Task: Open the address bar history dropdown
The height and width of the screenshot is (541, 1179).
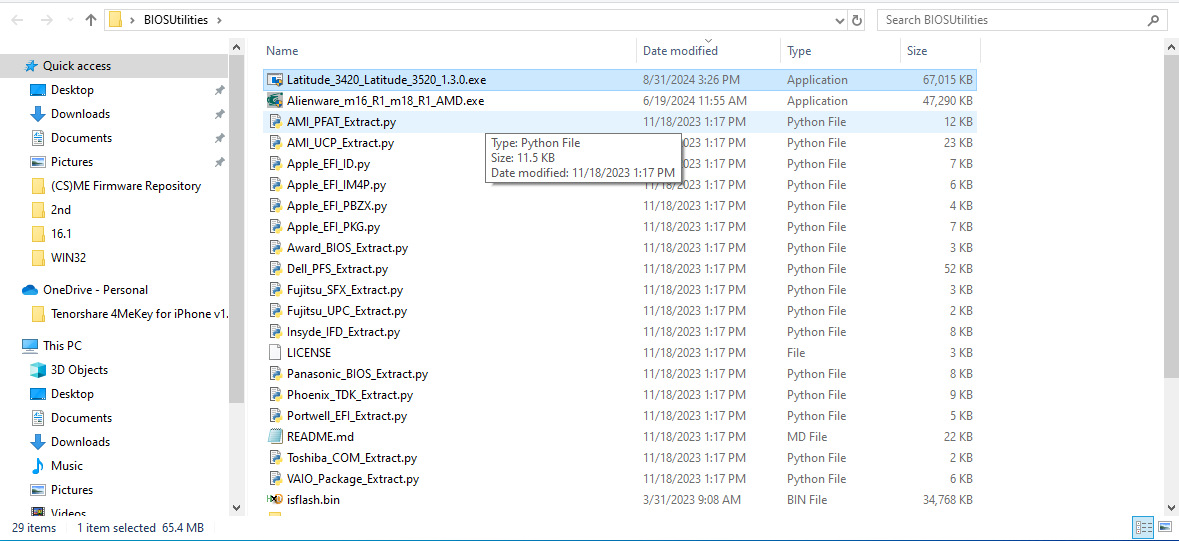Action: (838, 20)
